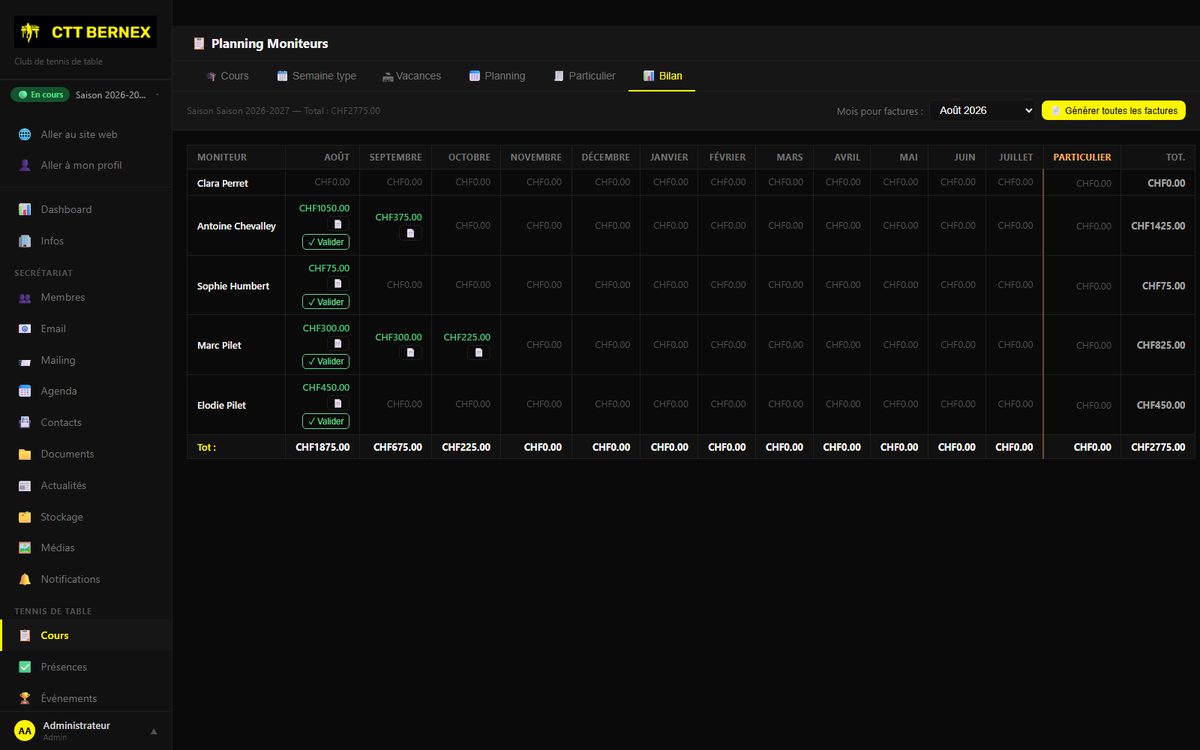Validate Antoine Chevalley's Août invoice
The height and width of the screenshot is (750, 1200).
[326, 242]
